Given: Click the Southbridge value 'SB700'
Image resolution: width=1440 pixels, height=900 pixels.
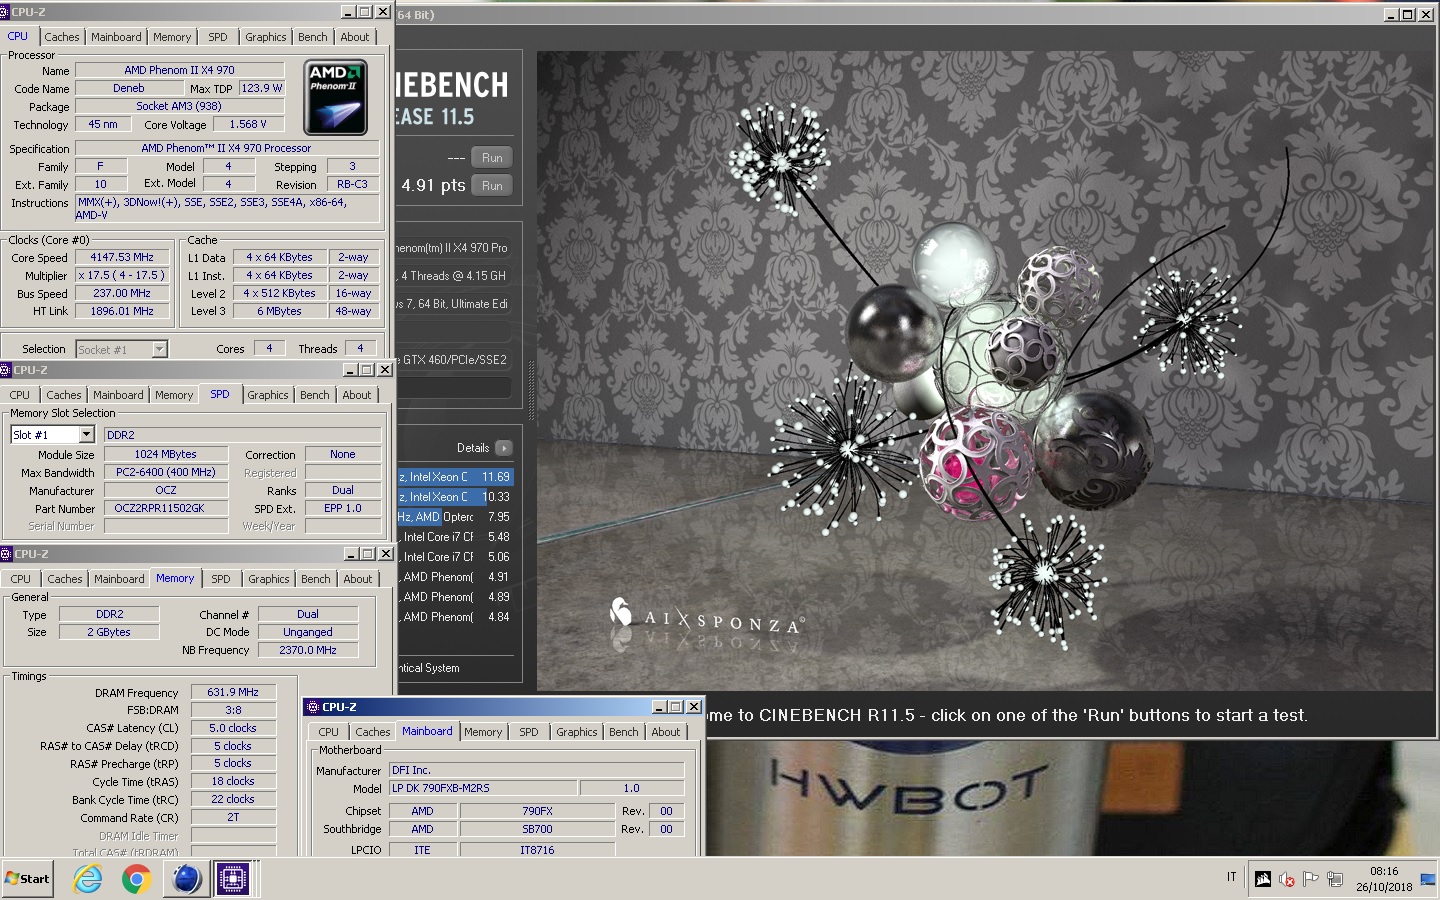Looking at the screenshot, I should point(537,829).
